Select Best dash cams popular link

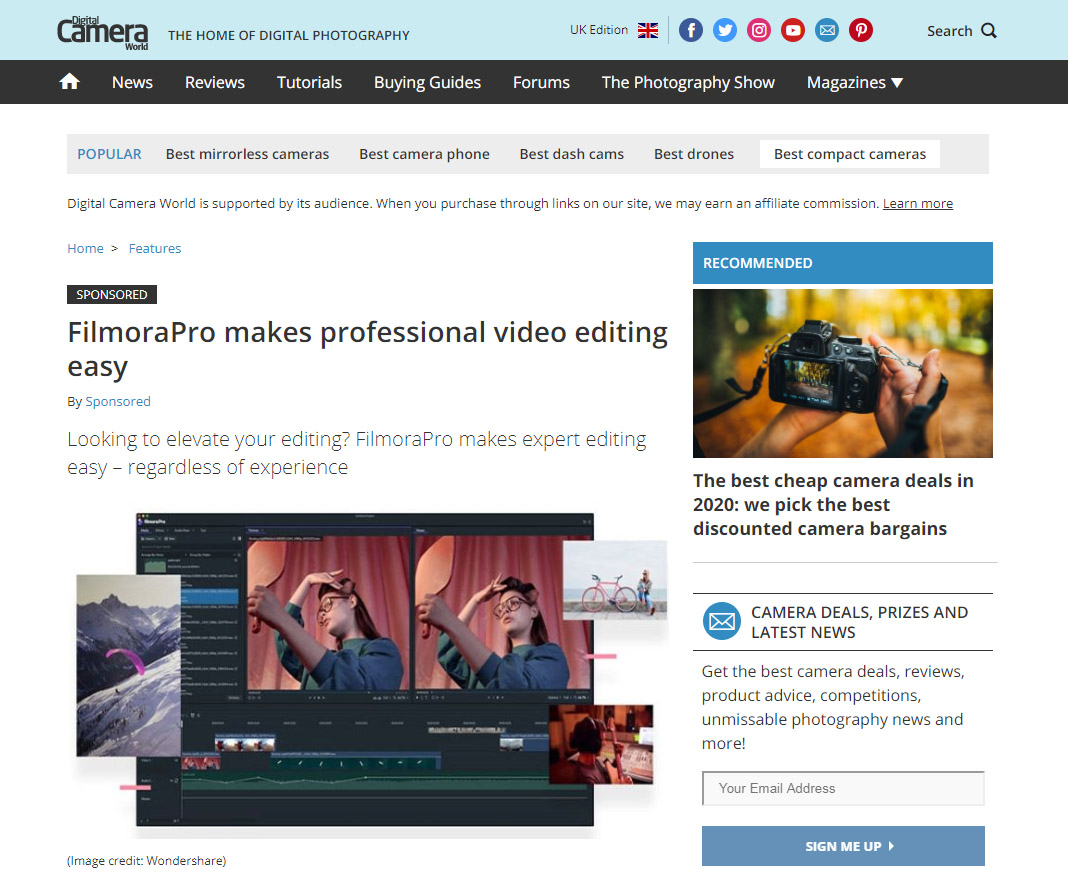(x=571, y=154)
